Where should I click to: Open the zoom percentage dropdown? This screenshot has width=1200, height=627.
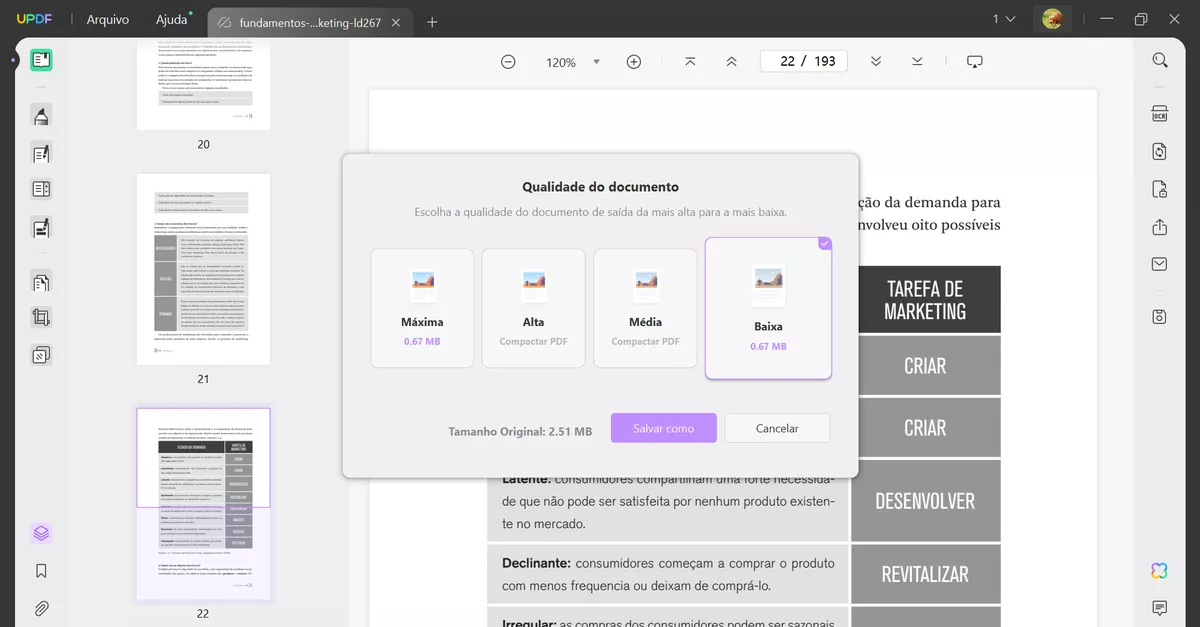(x=596, y=61)
